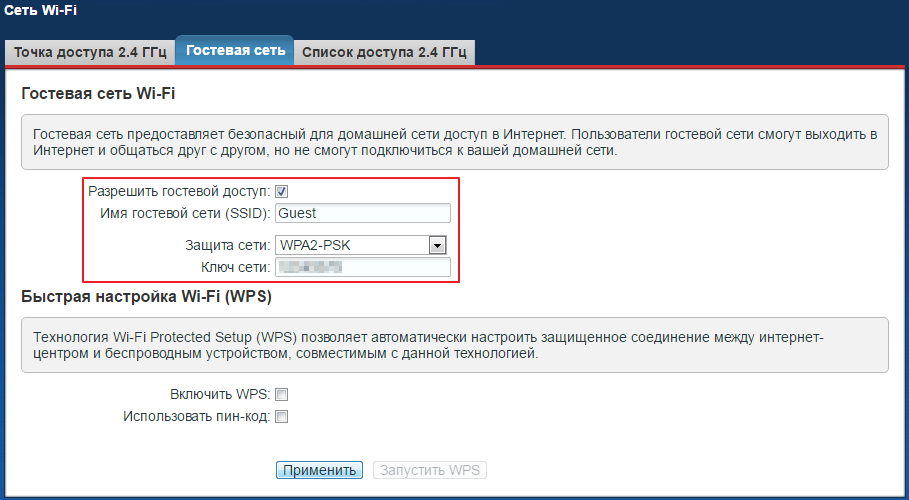Screen dimensions: 909x500
Task: Switch to Список доступа 2.4 ГГц tab
Action: (384, 51)
